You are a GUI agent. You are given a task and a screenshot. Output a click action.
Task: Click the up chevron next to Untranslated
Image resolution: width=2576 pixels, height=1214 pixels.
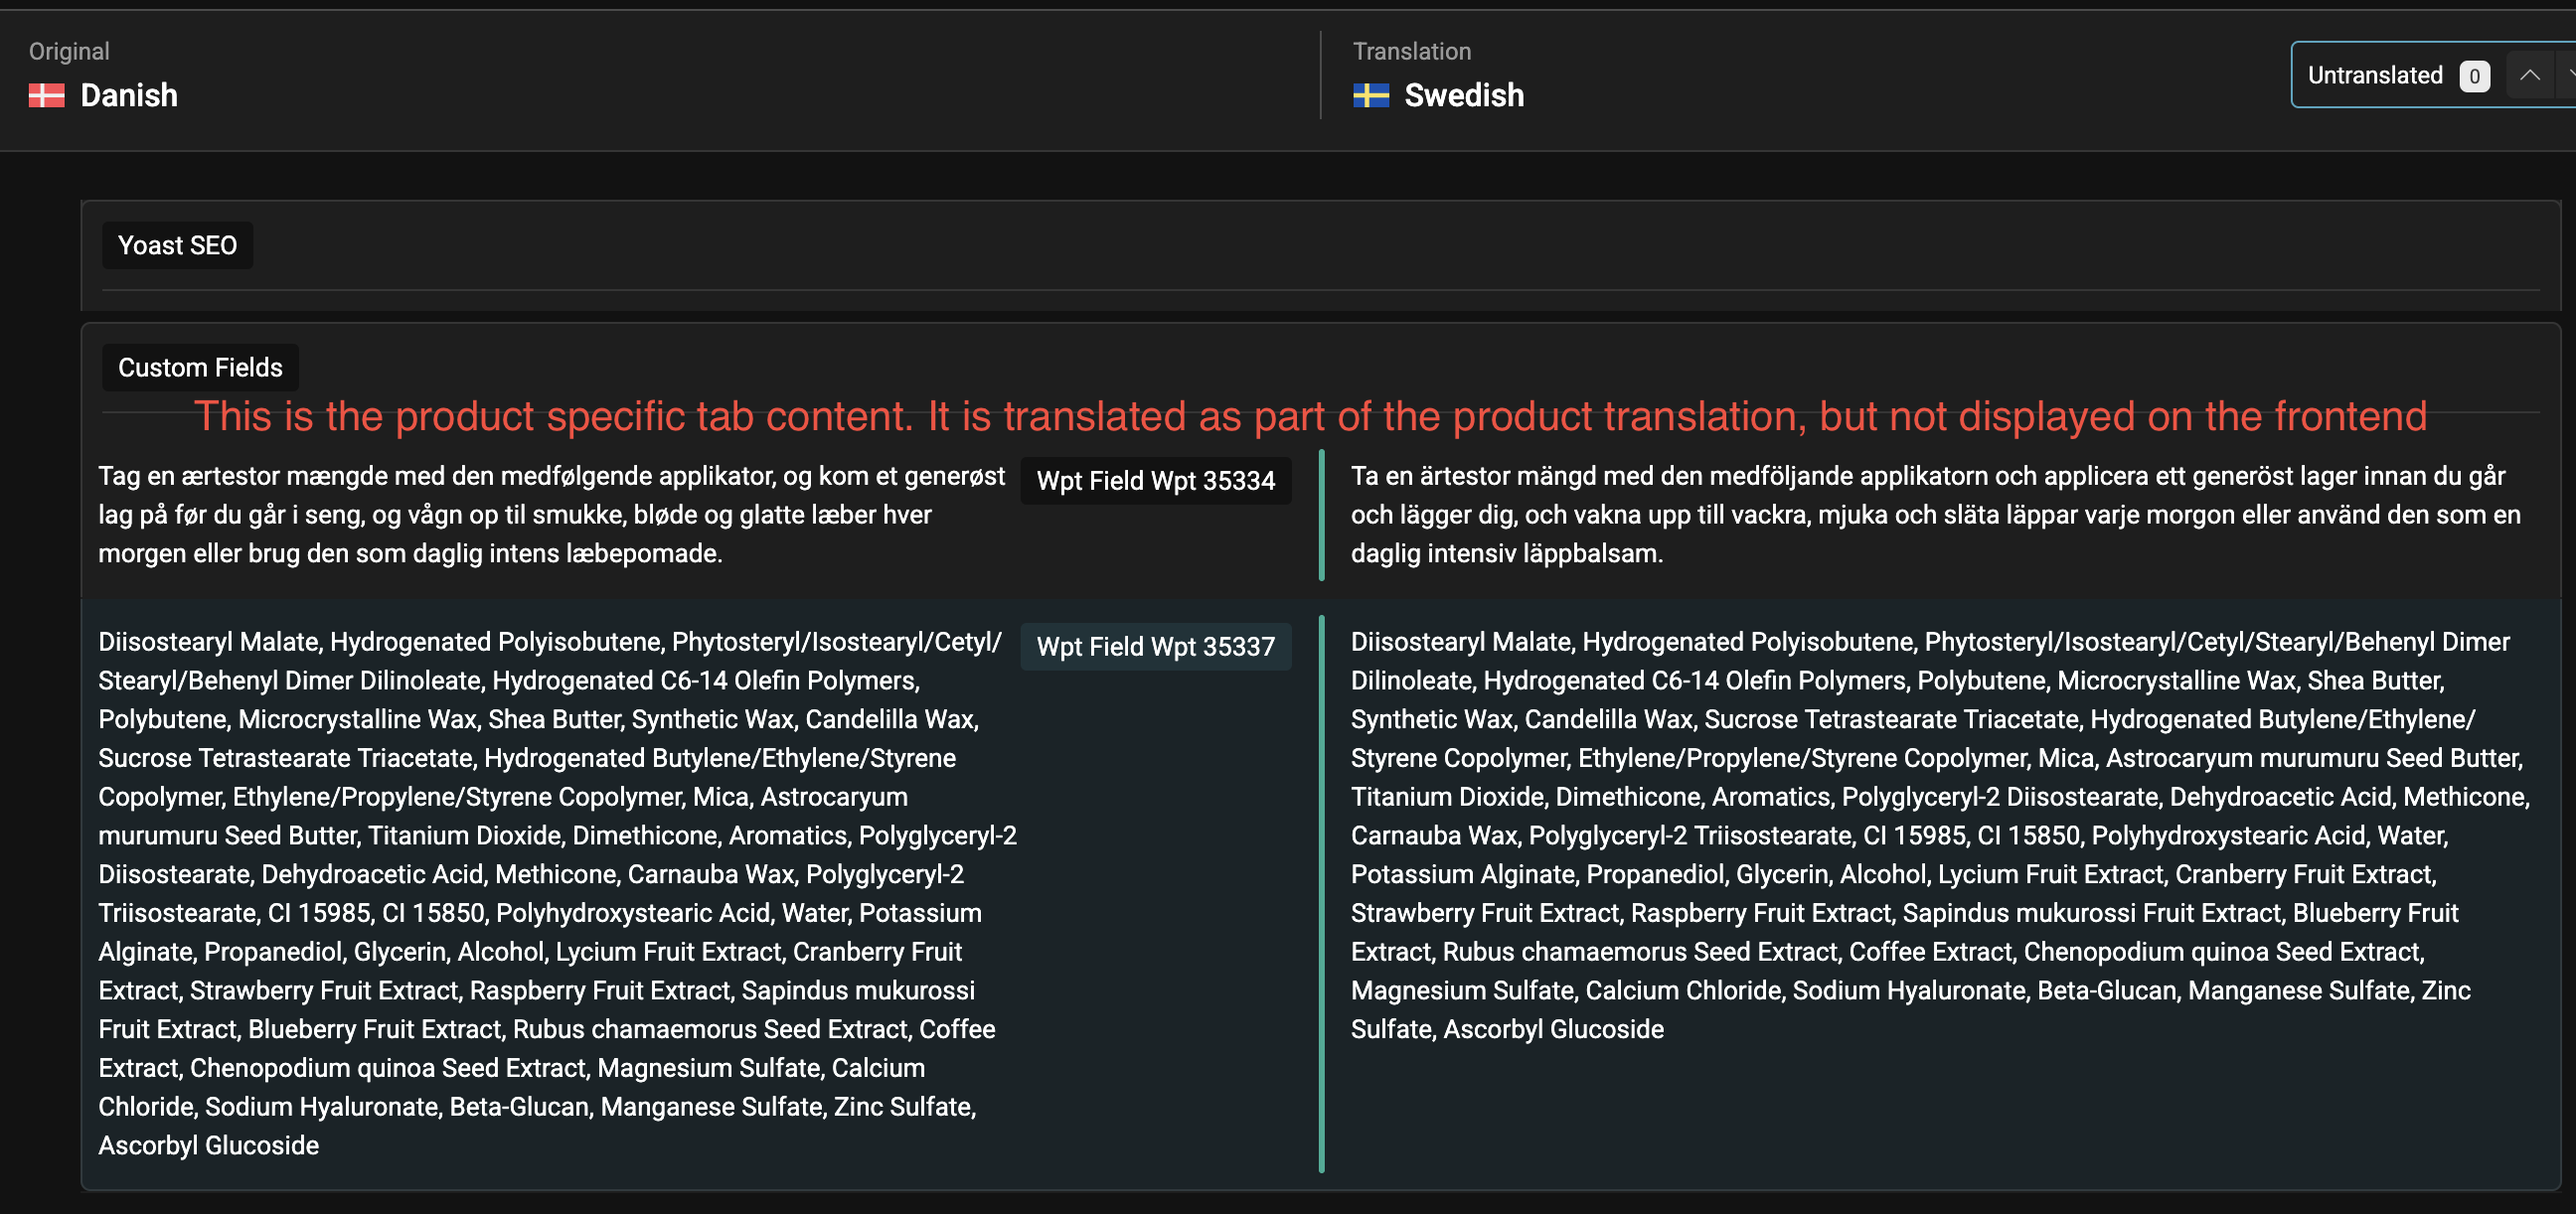2529,75
